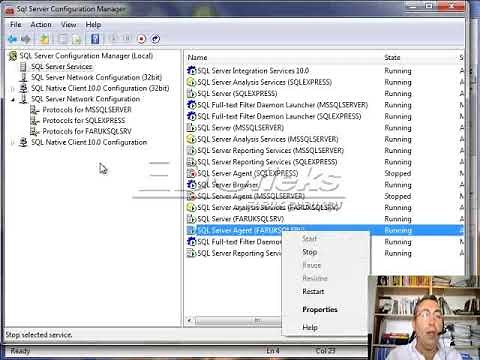Select "SQL Server Analysis Services (FARUKSQLSRV)" row
Screen dimensions: 480x360
(323, 207)
